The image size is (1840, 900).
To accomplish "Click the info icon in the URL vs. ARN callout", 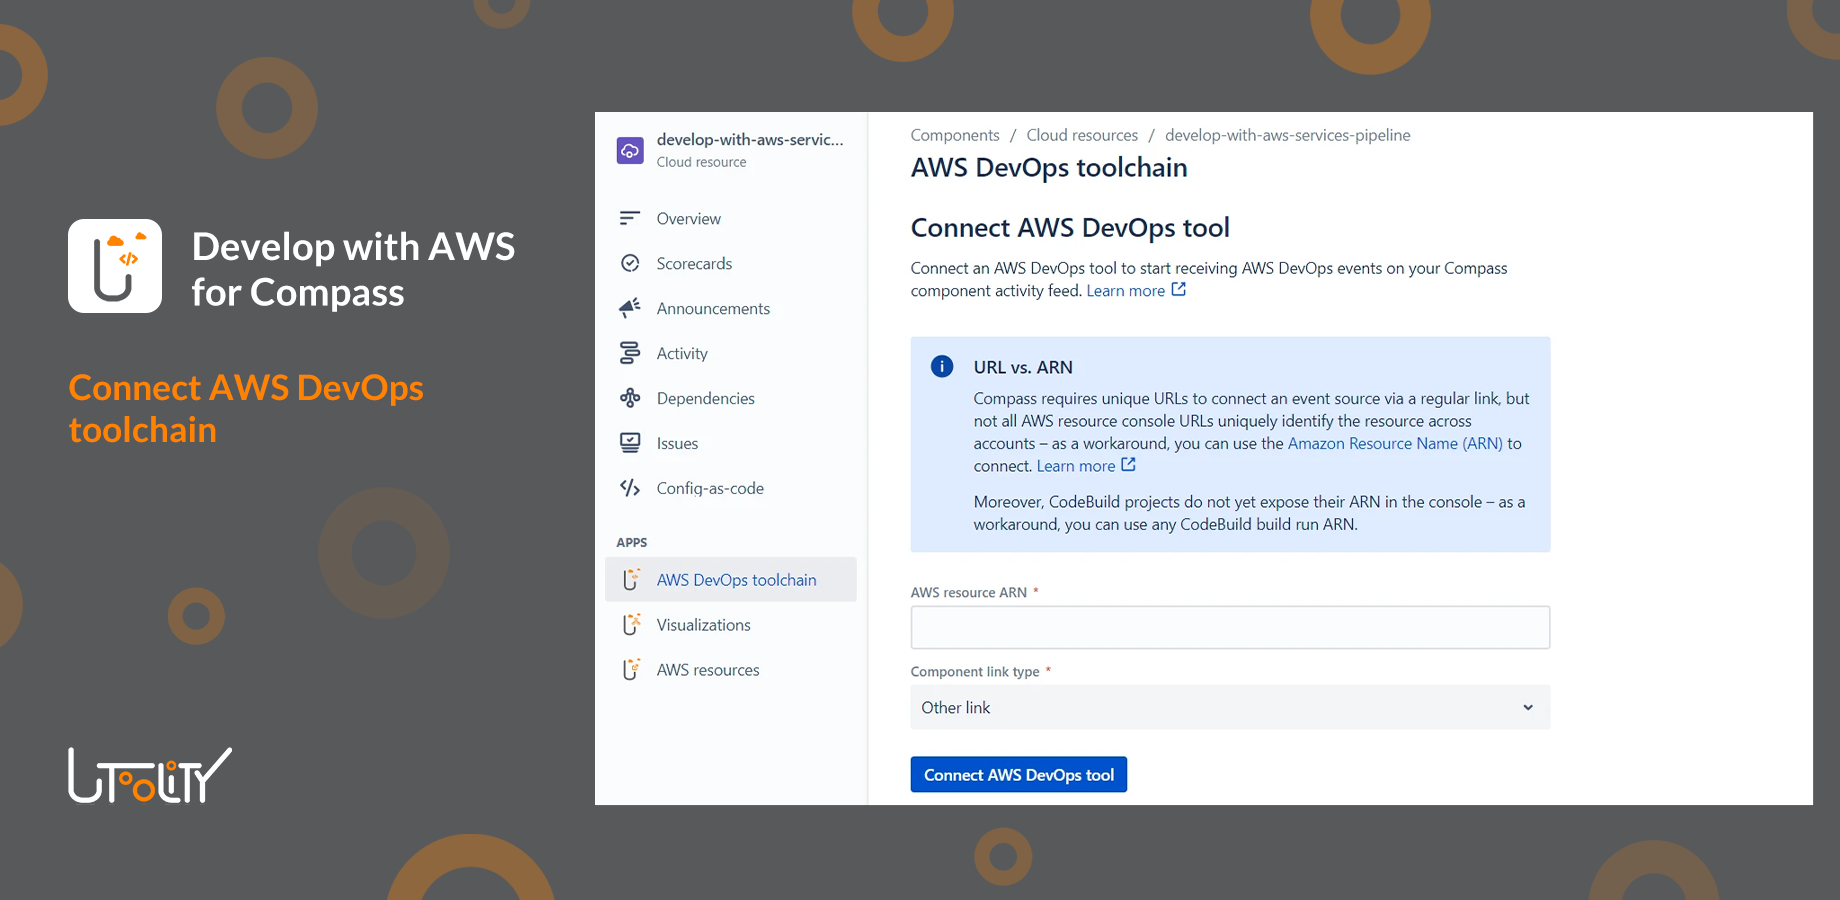I will 941,366.
